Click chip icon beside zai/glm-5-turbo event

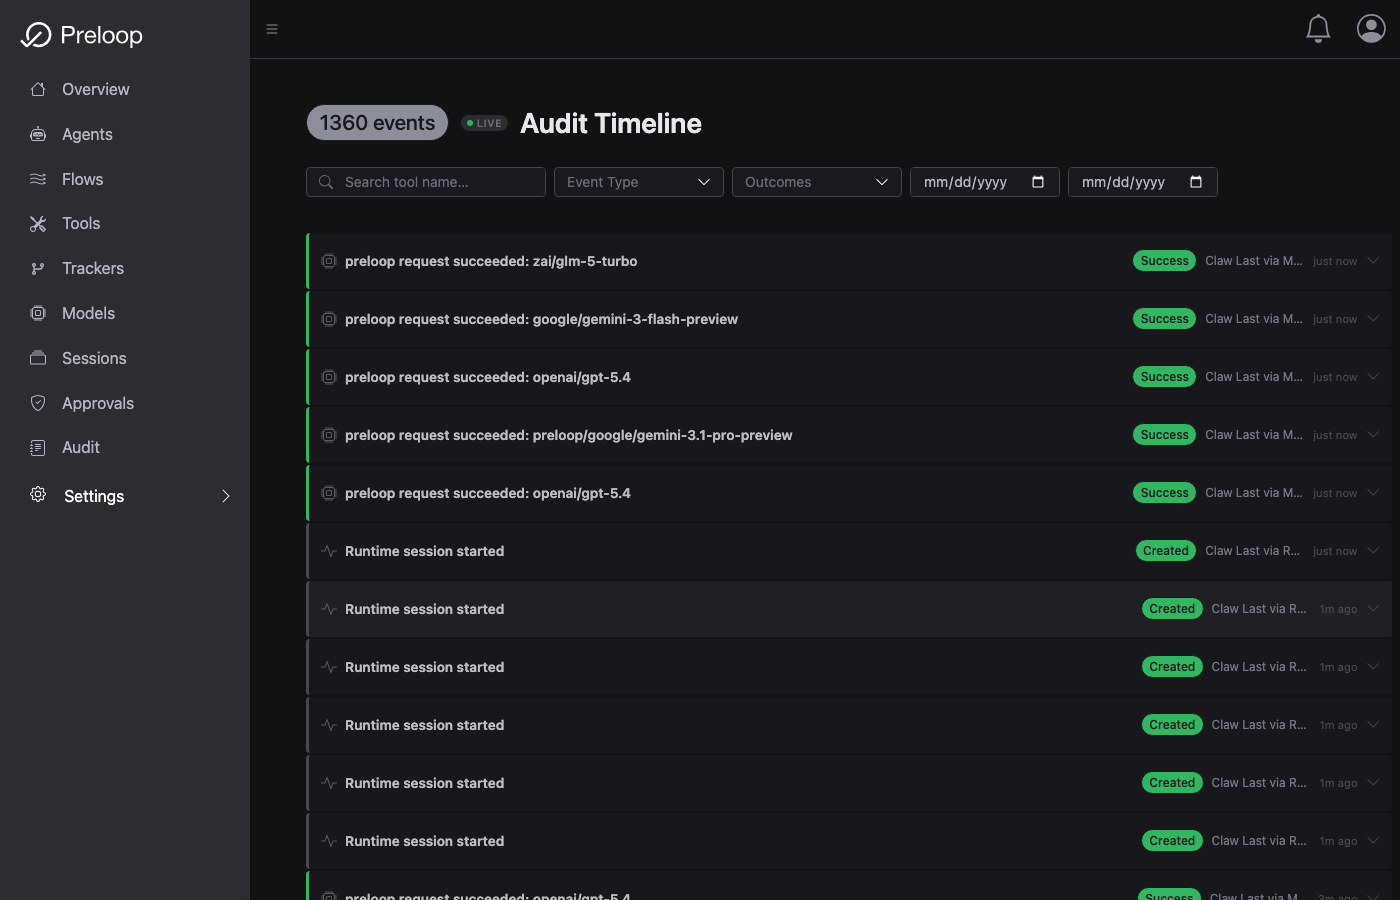pyautogui.click(x=329, y=261)
